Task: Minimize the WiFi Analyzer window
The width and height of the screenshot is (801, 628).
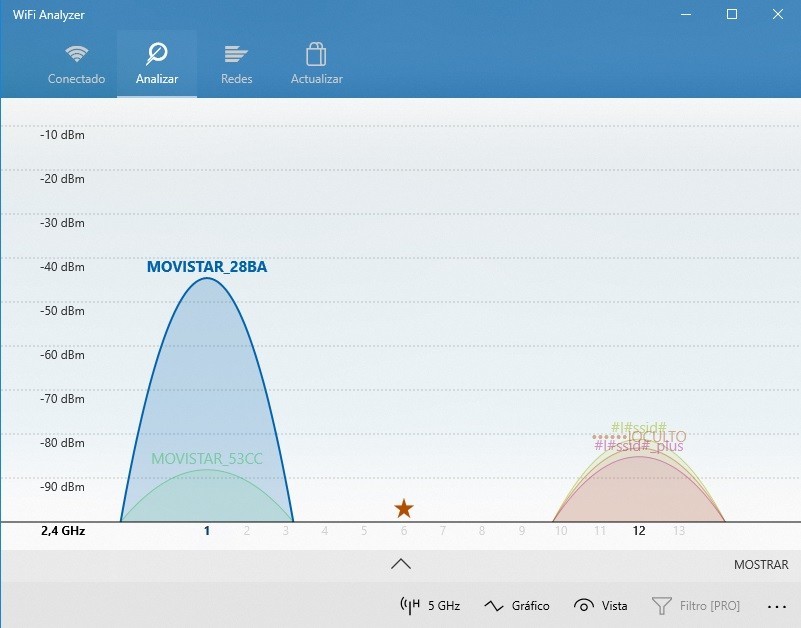Action: (x=686, y=14)
